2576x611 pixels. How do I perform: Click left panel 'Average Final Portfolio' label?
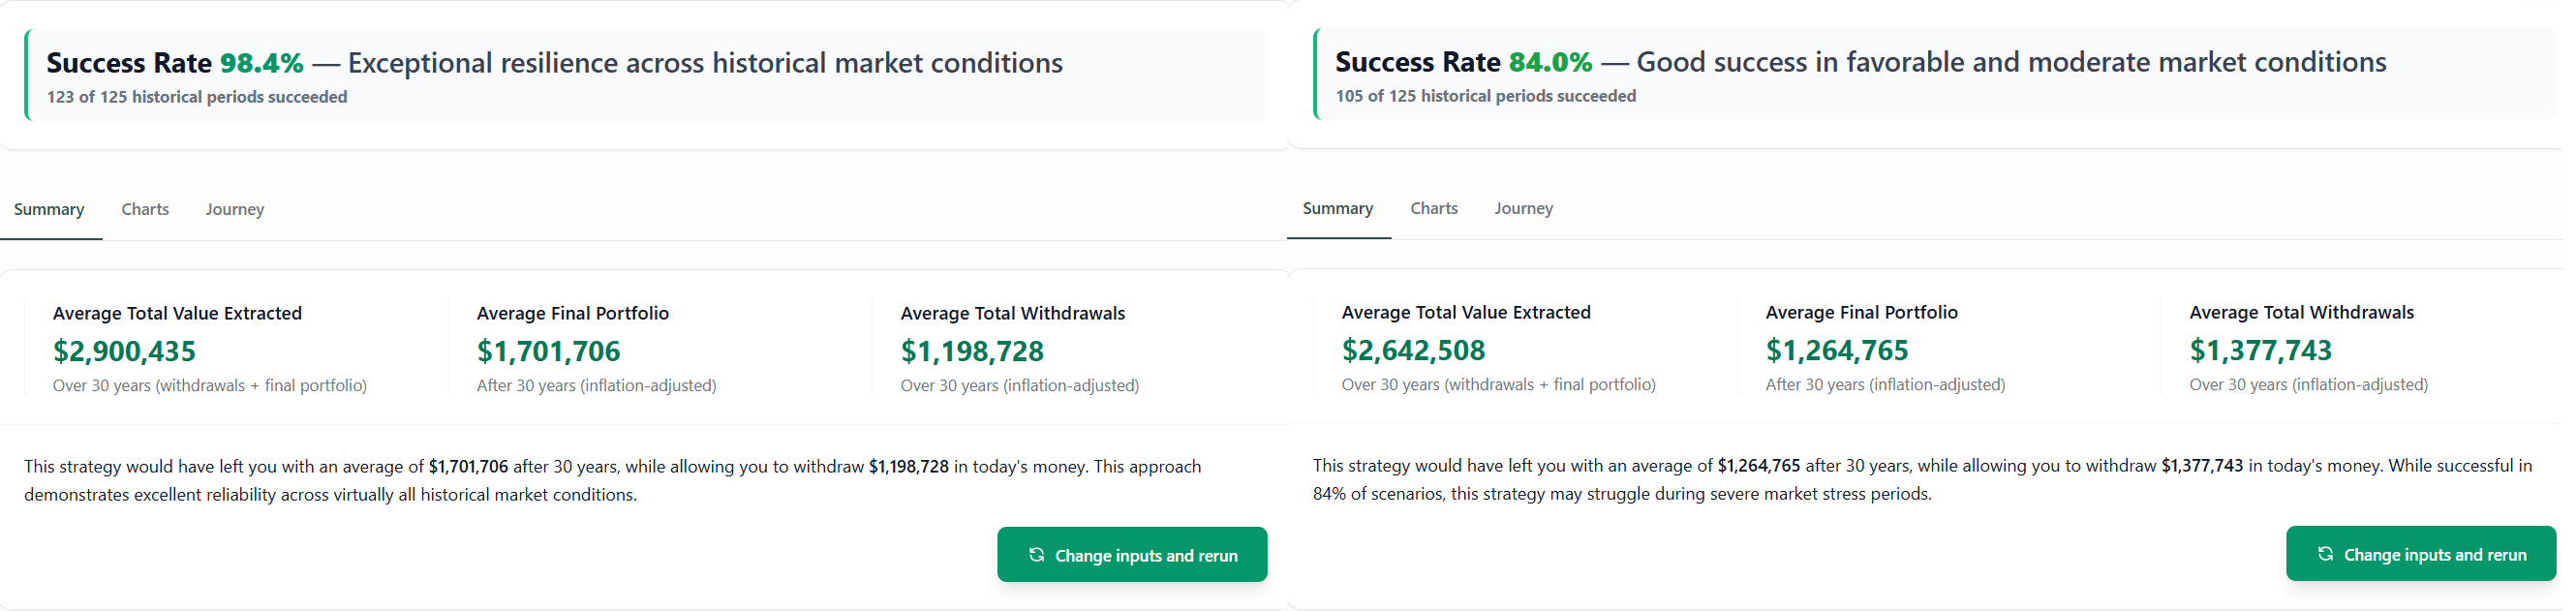tap(573, 313)
